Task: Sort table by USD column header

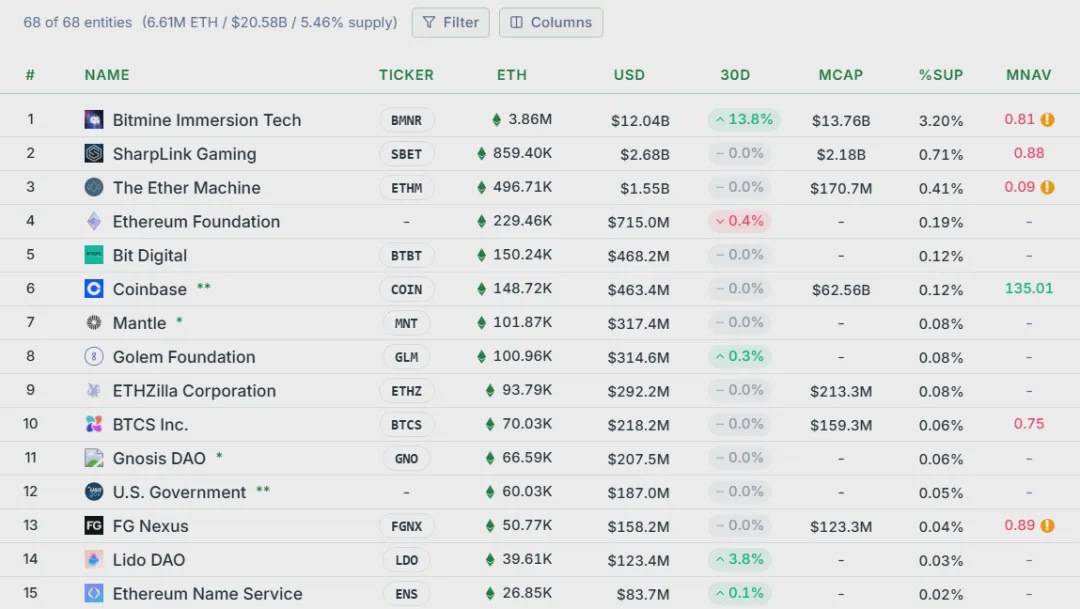Action: pos(629,75)
